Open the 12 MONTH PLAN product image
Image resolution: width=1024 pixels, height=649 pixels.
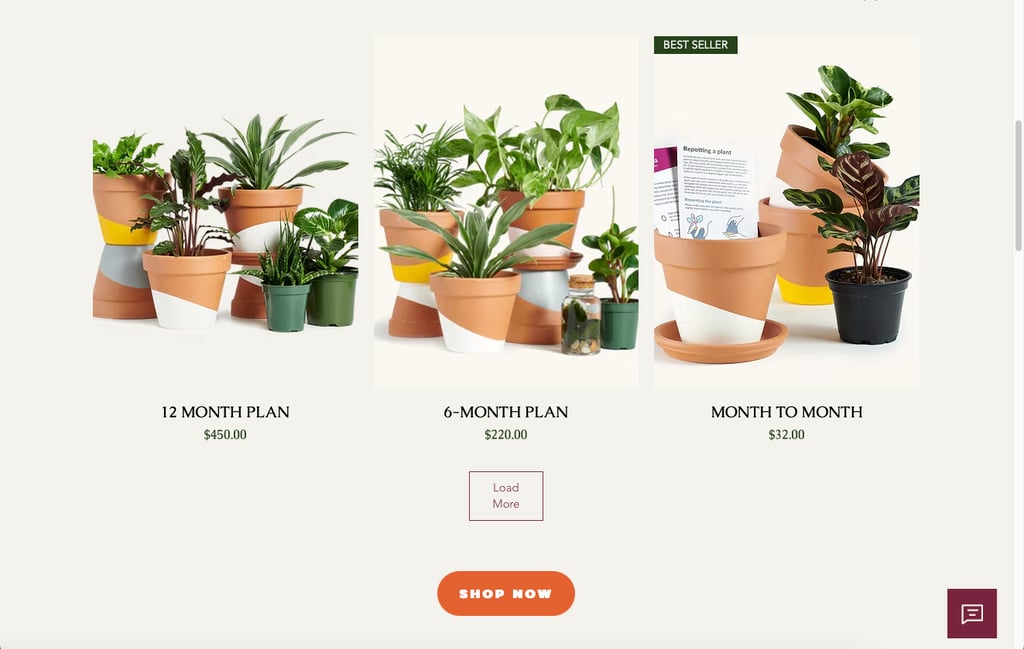tap(225, 212)
